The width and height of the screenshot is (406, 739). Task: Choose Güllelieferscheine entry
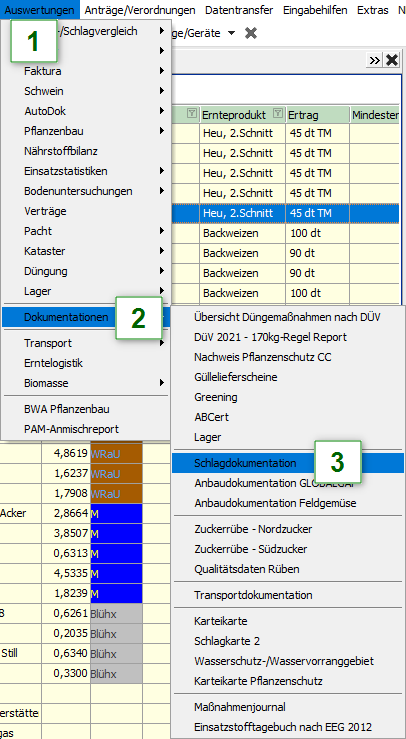[288, 377]
